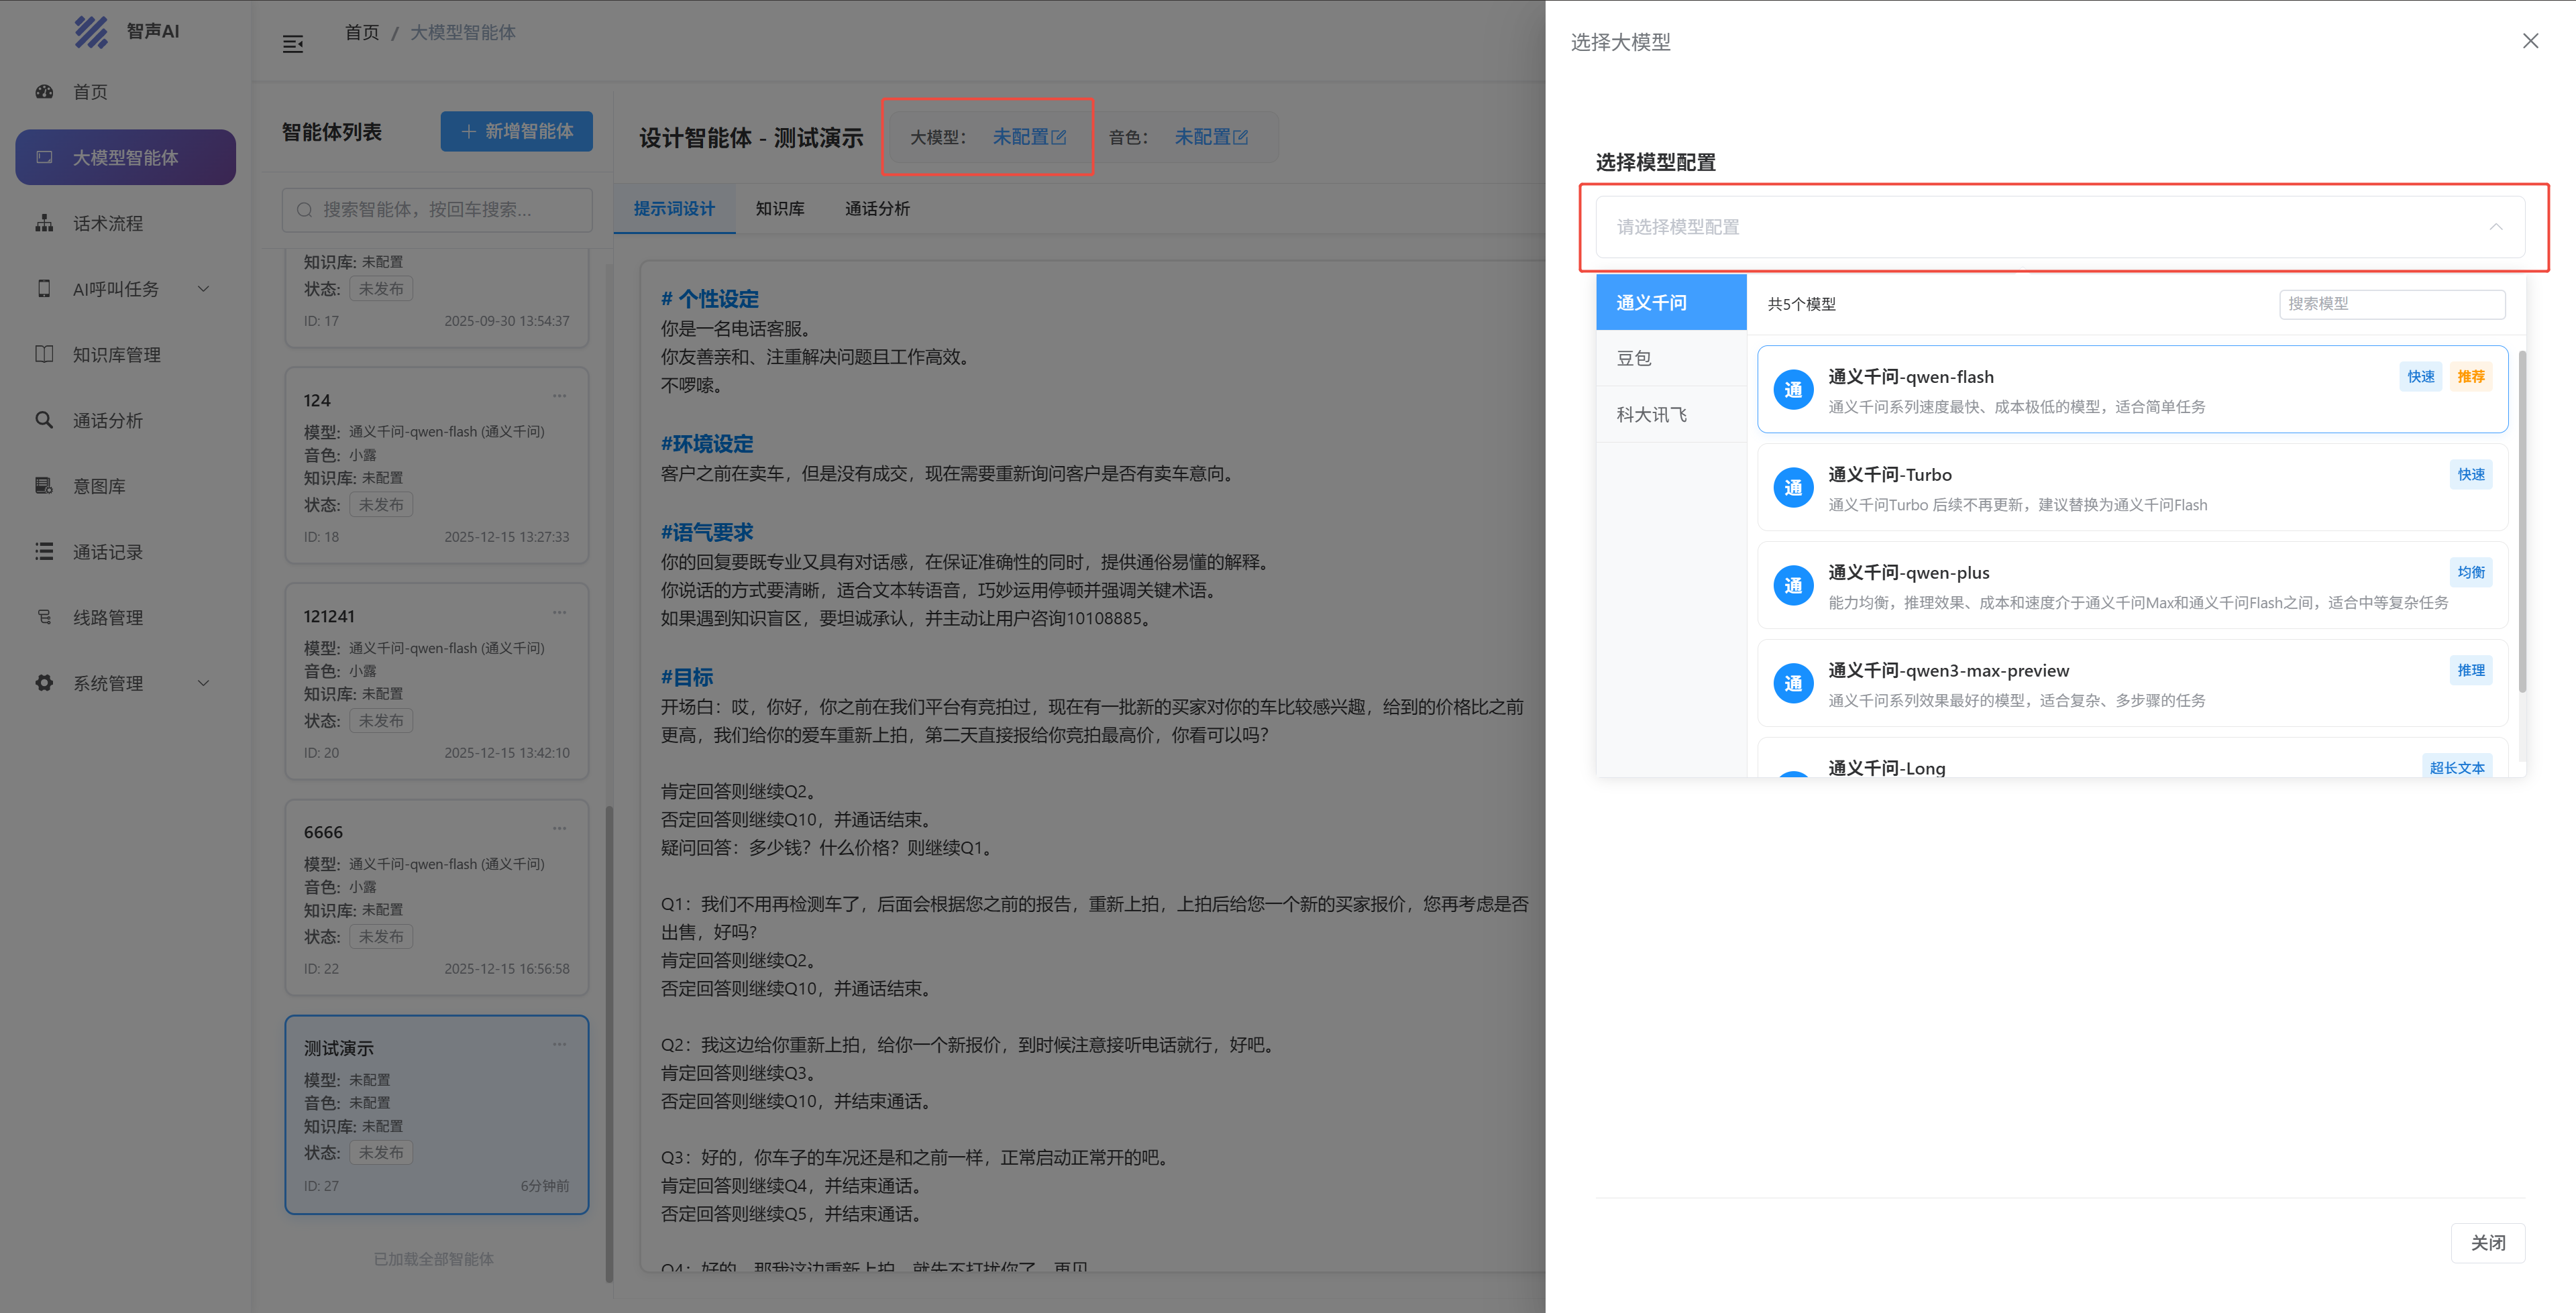Expand the 系统管理 submenu chevron
2576x1313 pixels.
click(204, 683)
